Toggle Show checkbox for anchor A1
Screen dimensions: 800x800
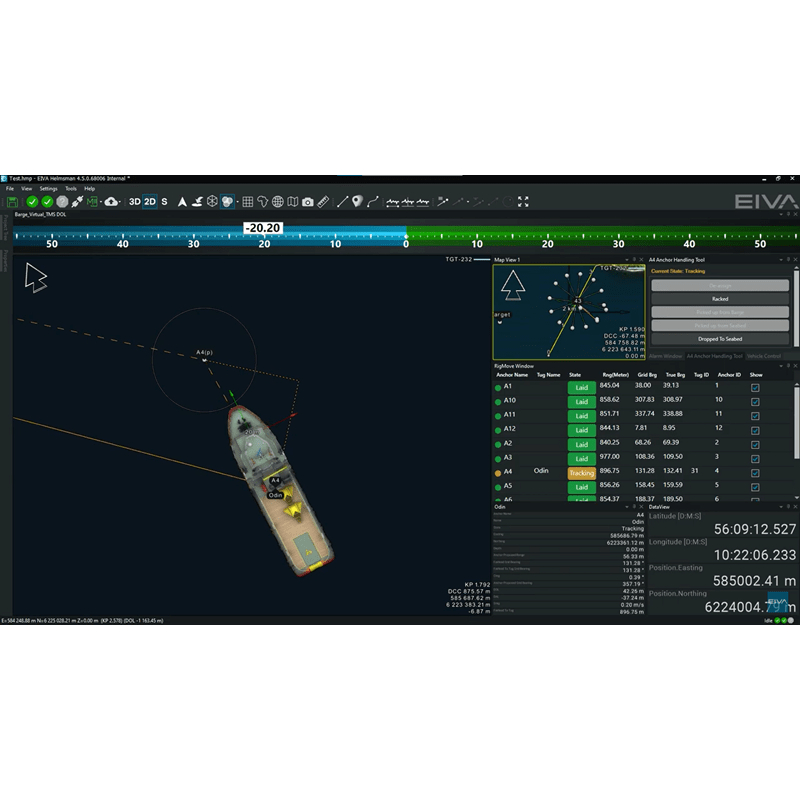pyautogui.click(x=755, y=388)
